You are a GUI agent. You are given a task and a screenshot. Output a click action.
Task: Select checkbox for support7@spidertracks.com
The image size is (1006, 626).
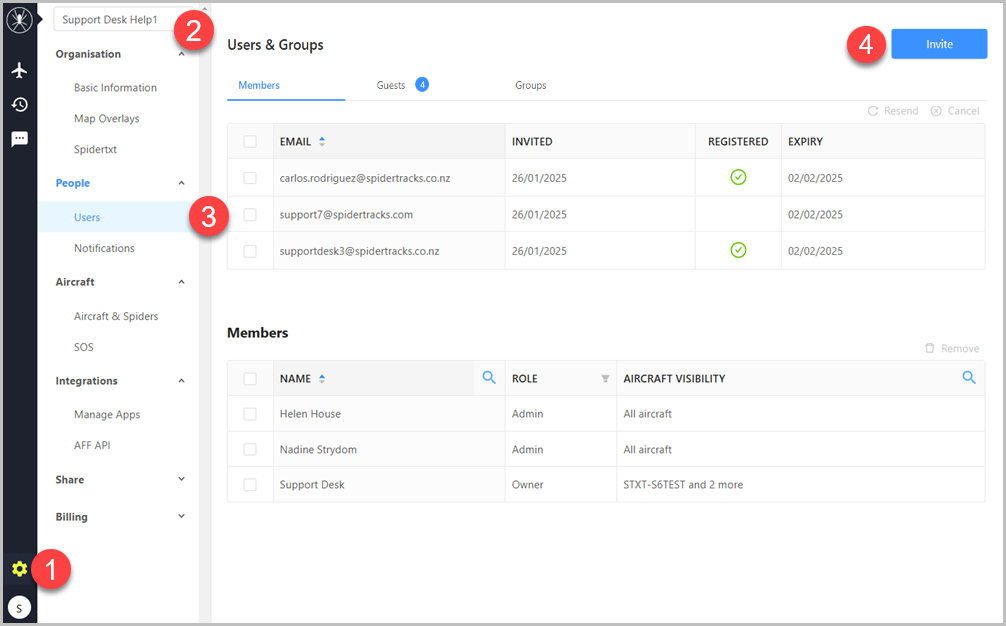tap(250, 215)
